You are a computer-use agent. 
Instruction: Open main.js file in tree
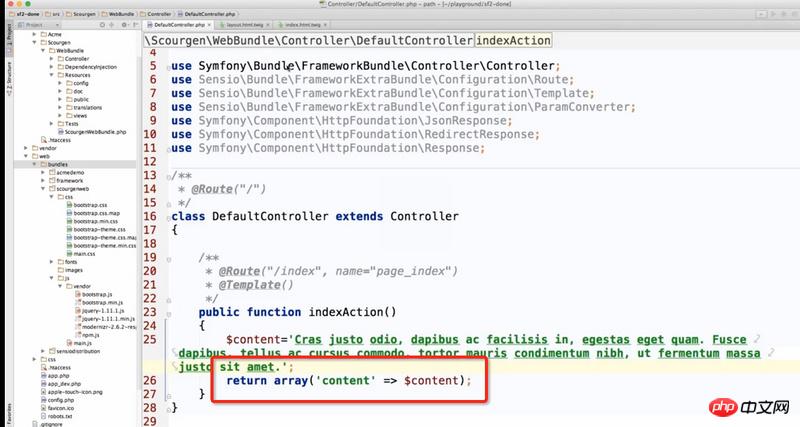[x=79, y=343]
